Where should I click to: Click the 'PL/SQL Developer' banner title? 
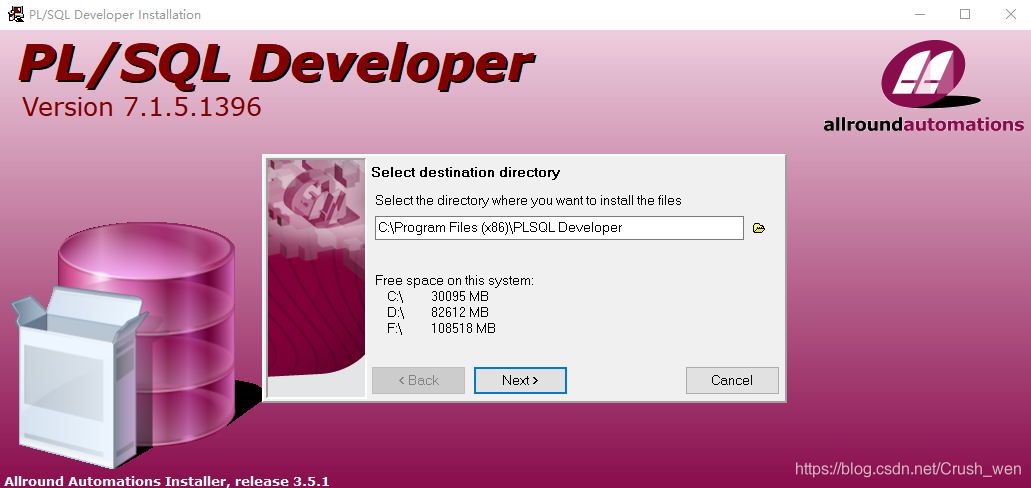coord(276,64)
